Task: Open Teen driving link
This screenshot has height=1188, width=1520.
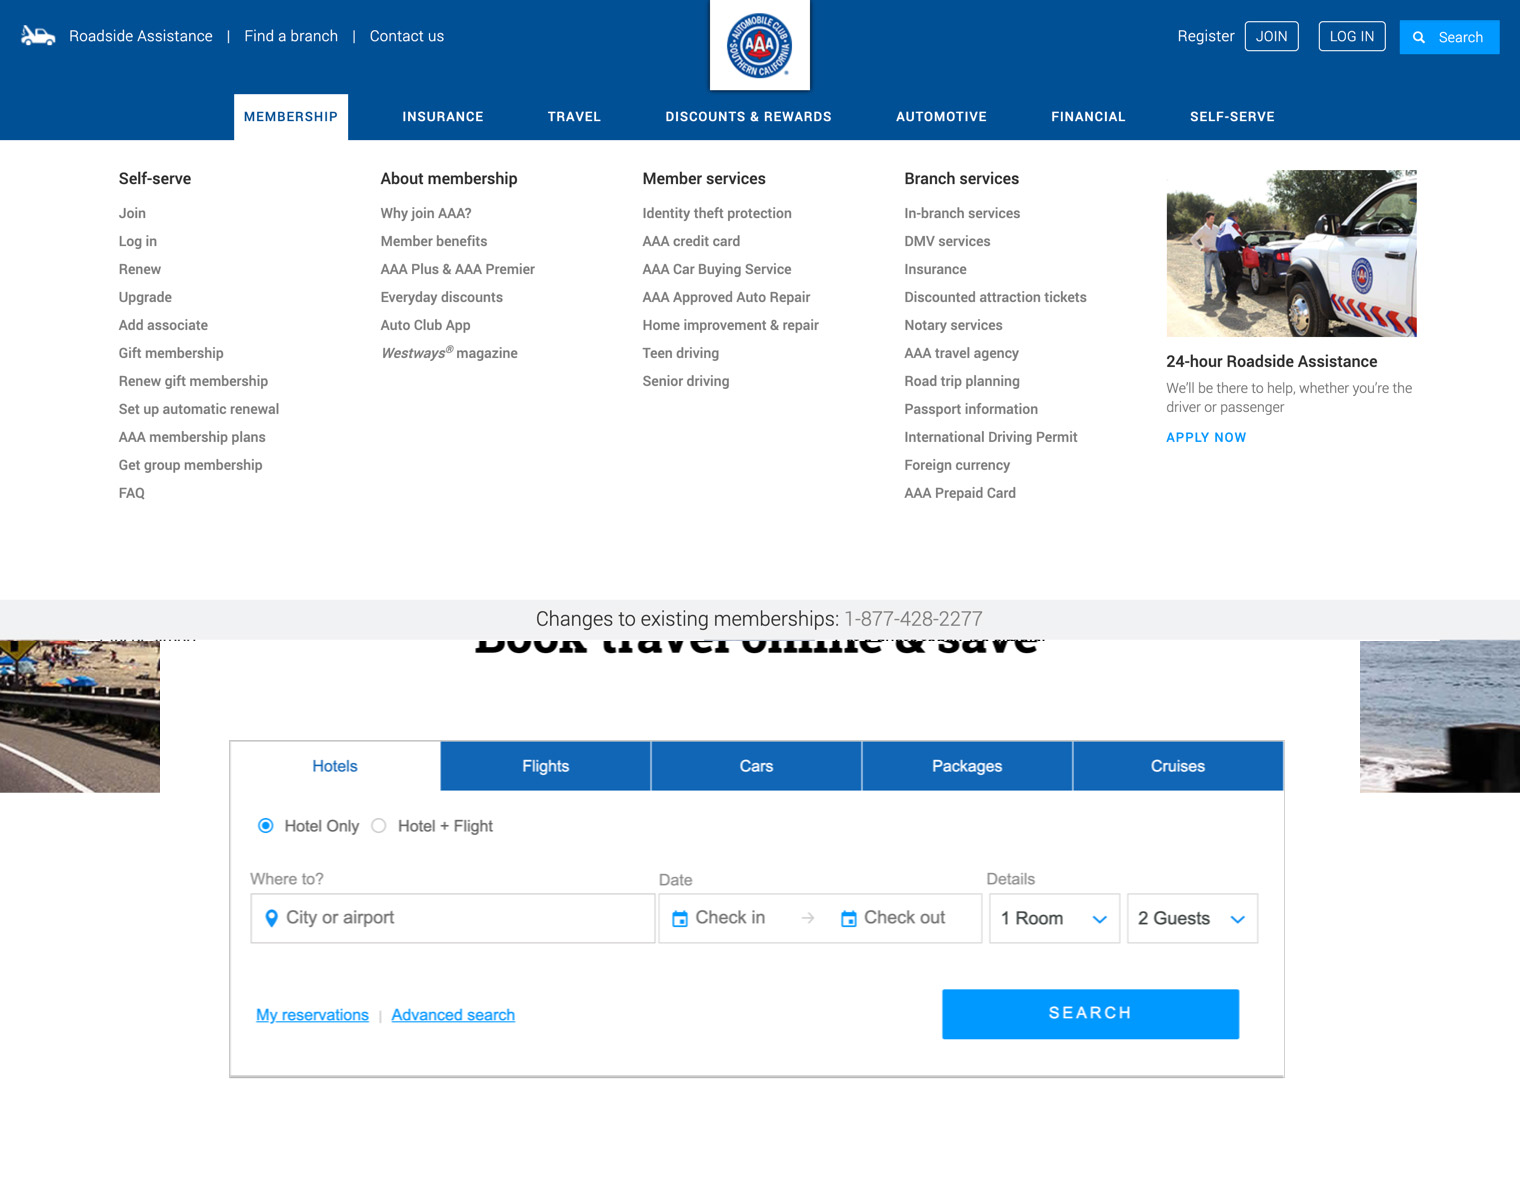Action: [x=681, y=353]
